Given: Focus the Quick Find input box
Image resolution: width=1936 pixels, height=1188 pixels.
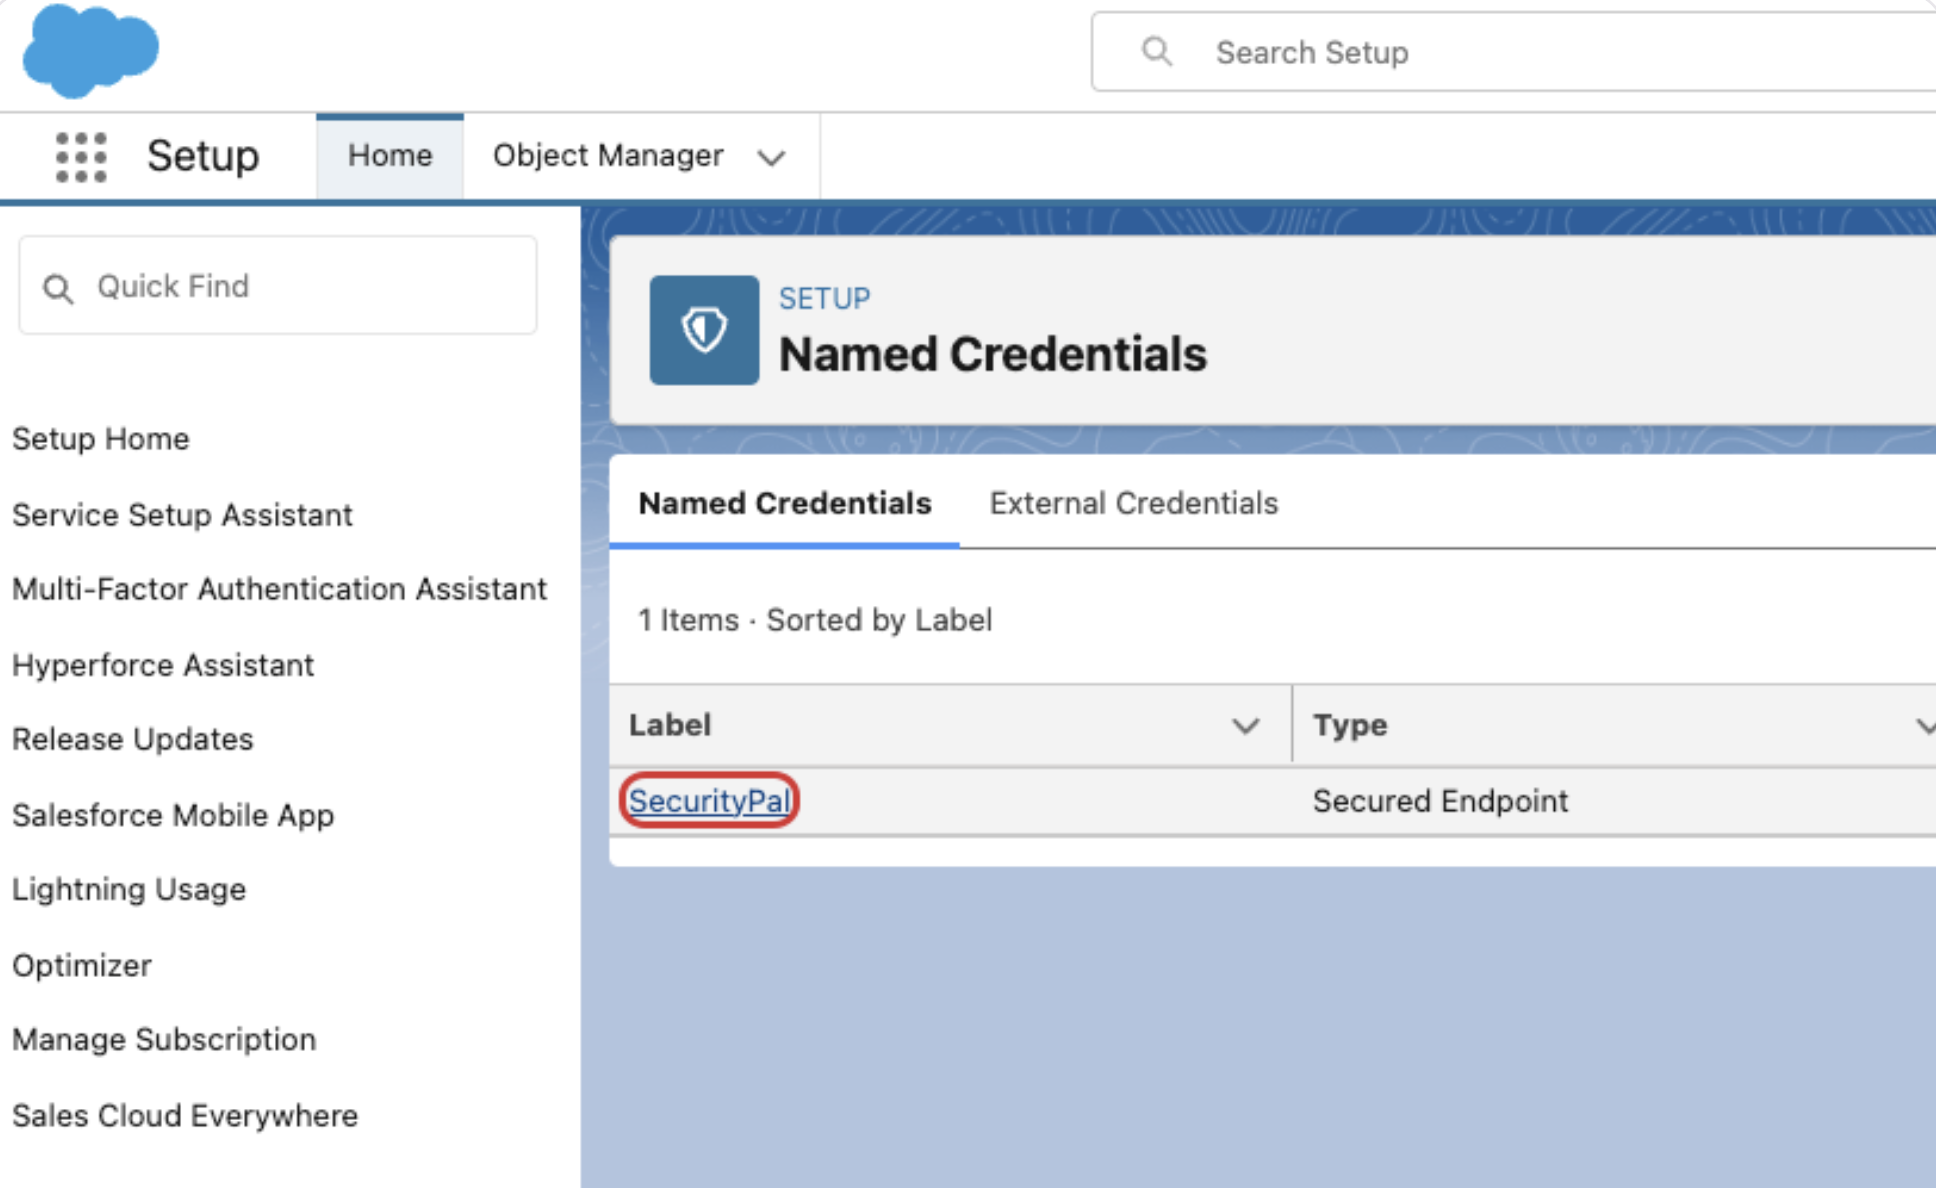Looking at the screenshot, I should tap(278, 286).
